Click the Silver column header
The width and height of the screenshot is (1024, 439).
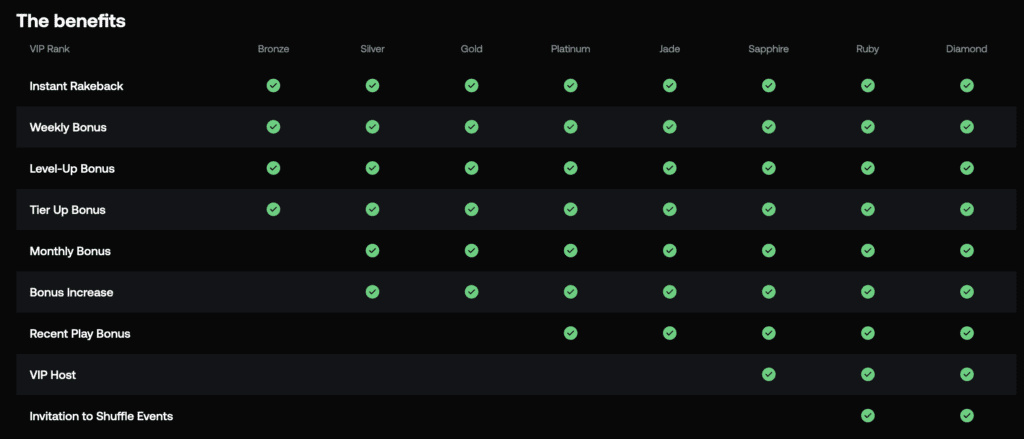[372, 49]
